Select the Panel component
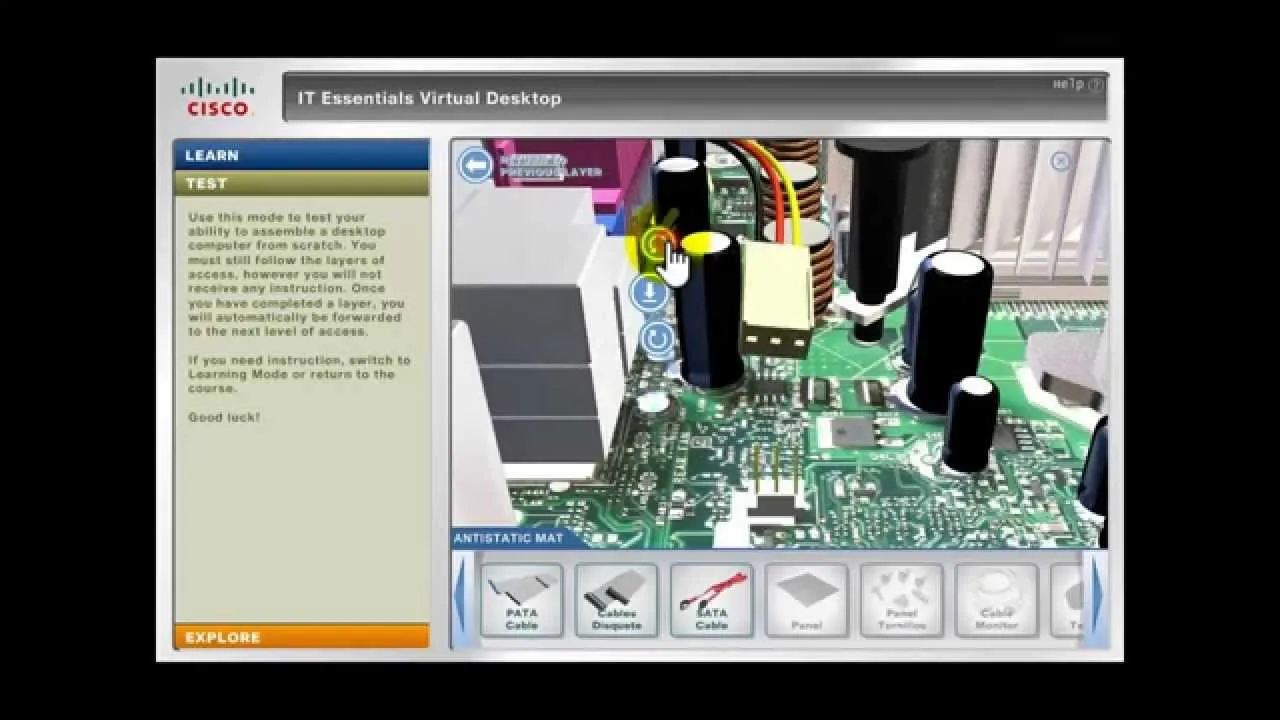This screenshot has width=1280, height=720. tap(806, 601)
